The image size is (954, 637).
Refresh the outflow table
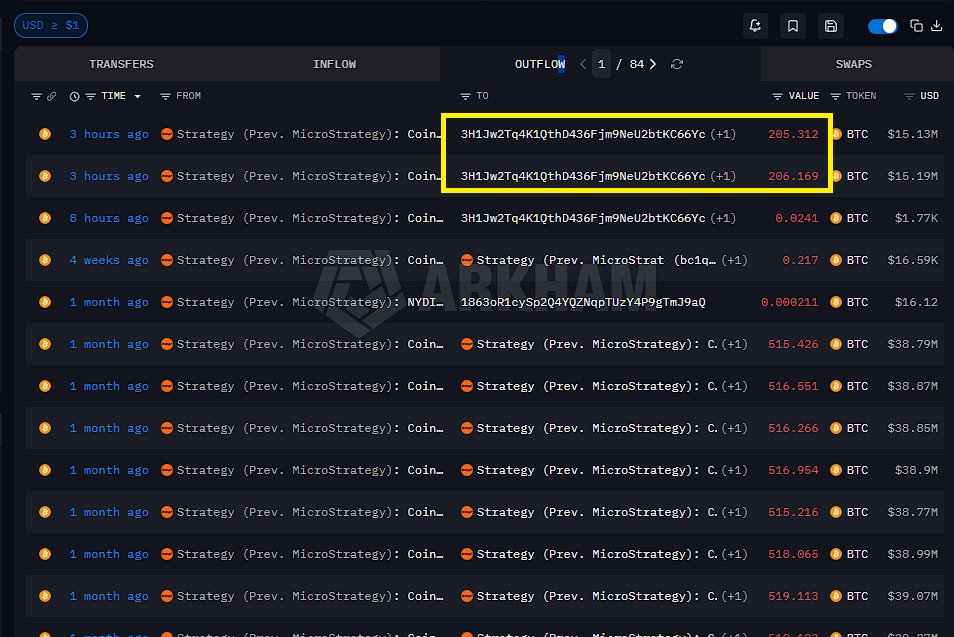(x=677, y=64)
